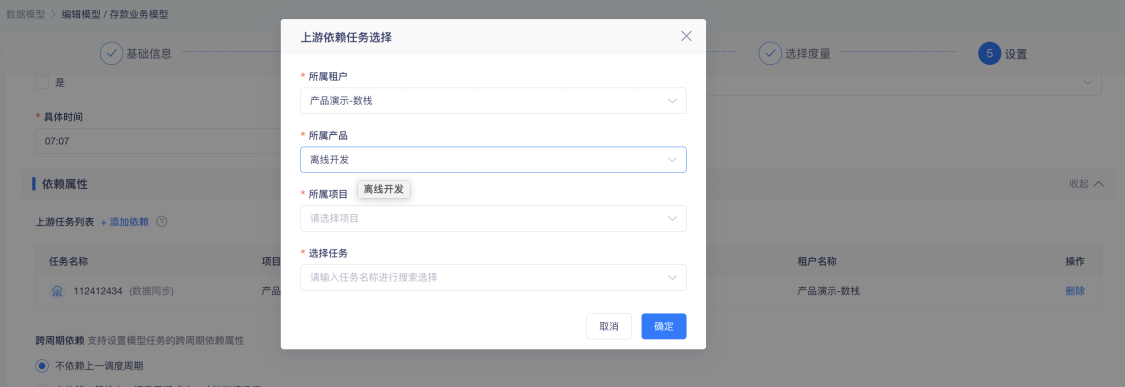Viewport: 1125px width, 387px height.
Task: Click the 基础信息 step checkmark icon
Action: (111, 53)
